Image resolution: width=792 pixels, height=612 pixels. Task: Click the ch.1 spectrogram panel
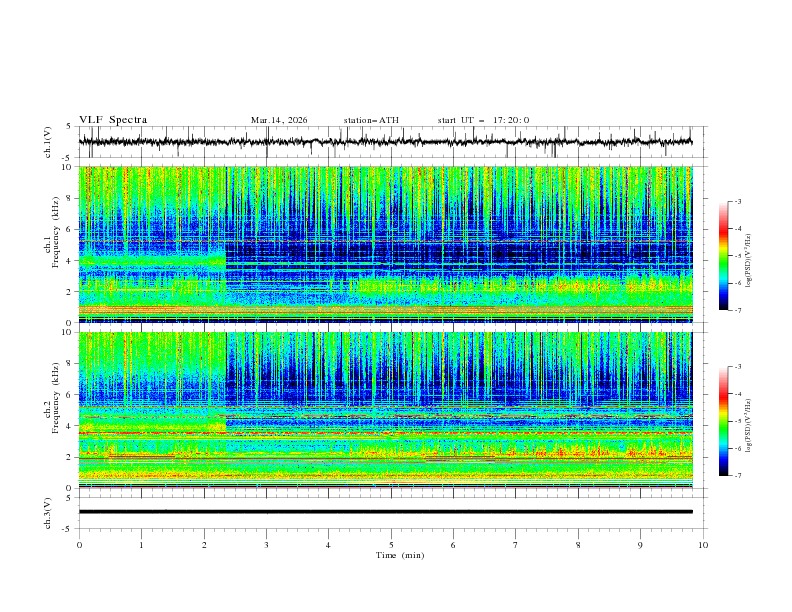(385, 244)
